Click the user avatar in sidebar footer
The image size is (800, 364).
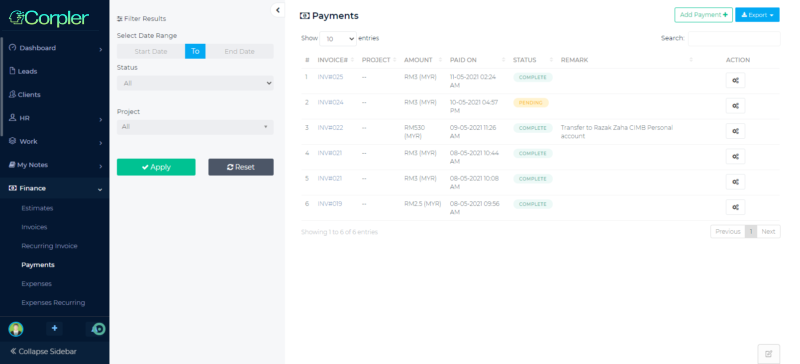pyautogui.click(x=16, y=329)
